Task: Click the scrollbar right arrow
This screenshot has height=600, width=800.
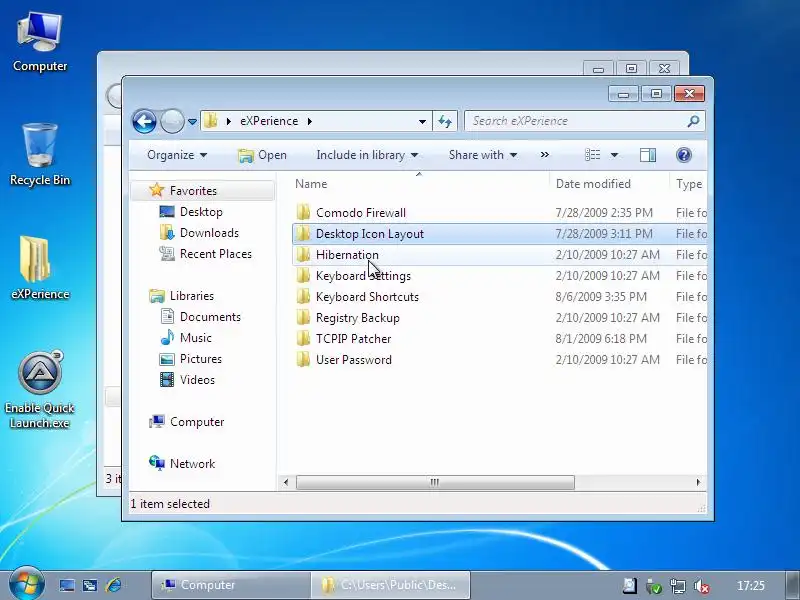Action: pyautogui.click(x=698, y=482)
